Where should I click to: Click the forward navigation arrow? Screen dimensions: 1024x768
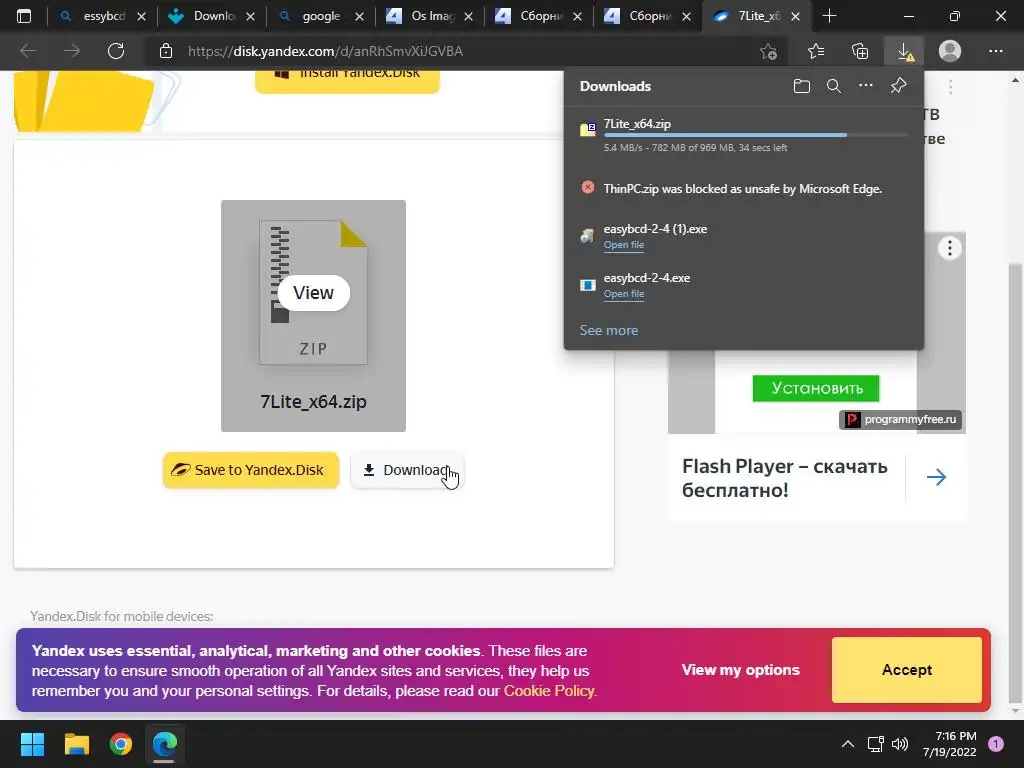72,51
